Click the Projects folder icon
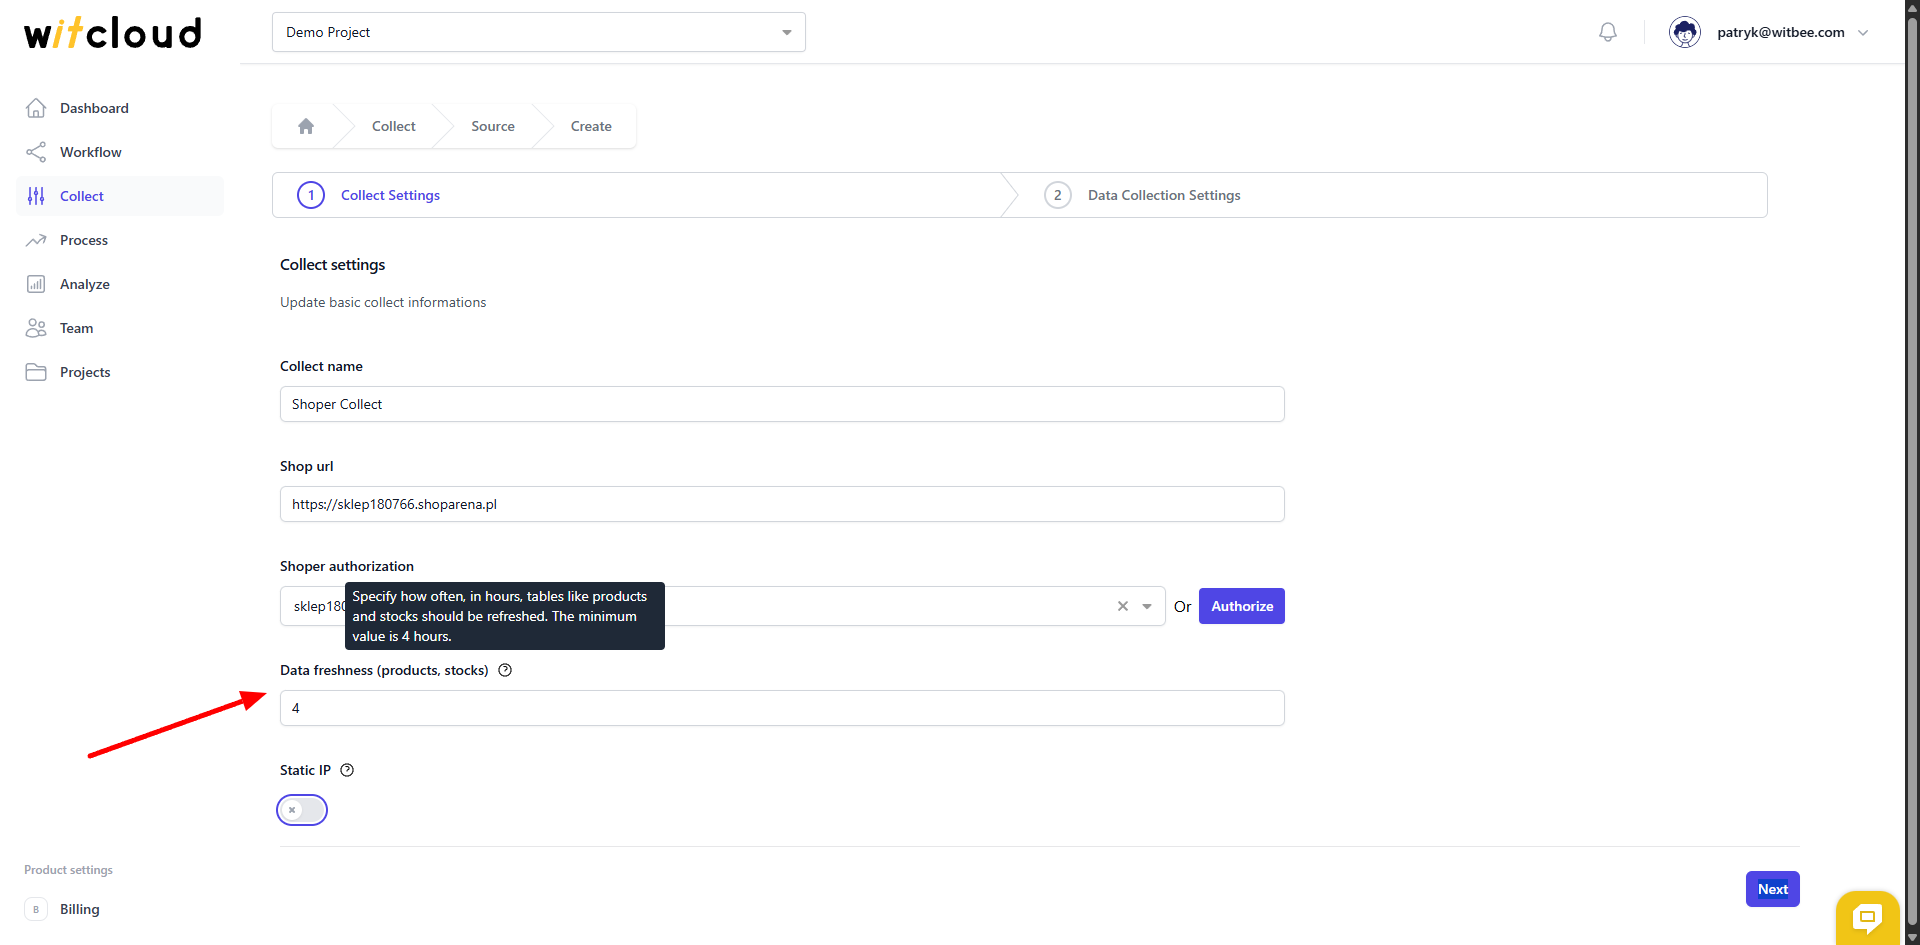The width and height of the screenshot is (1920, 945). tap(36, 372)
